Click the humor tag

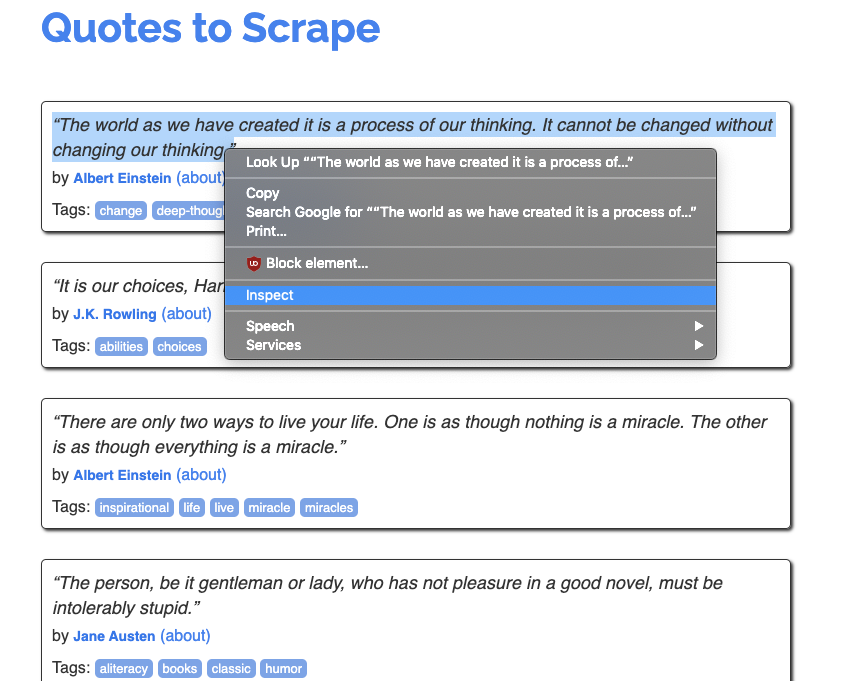[x=283, y=669]
